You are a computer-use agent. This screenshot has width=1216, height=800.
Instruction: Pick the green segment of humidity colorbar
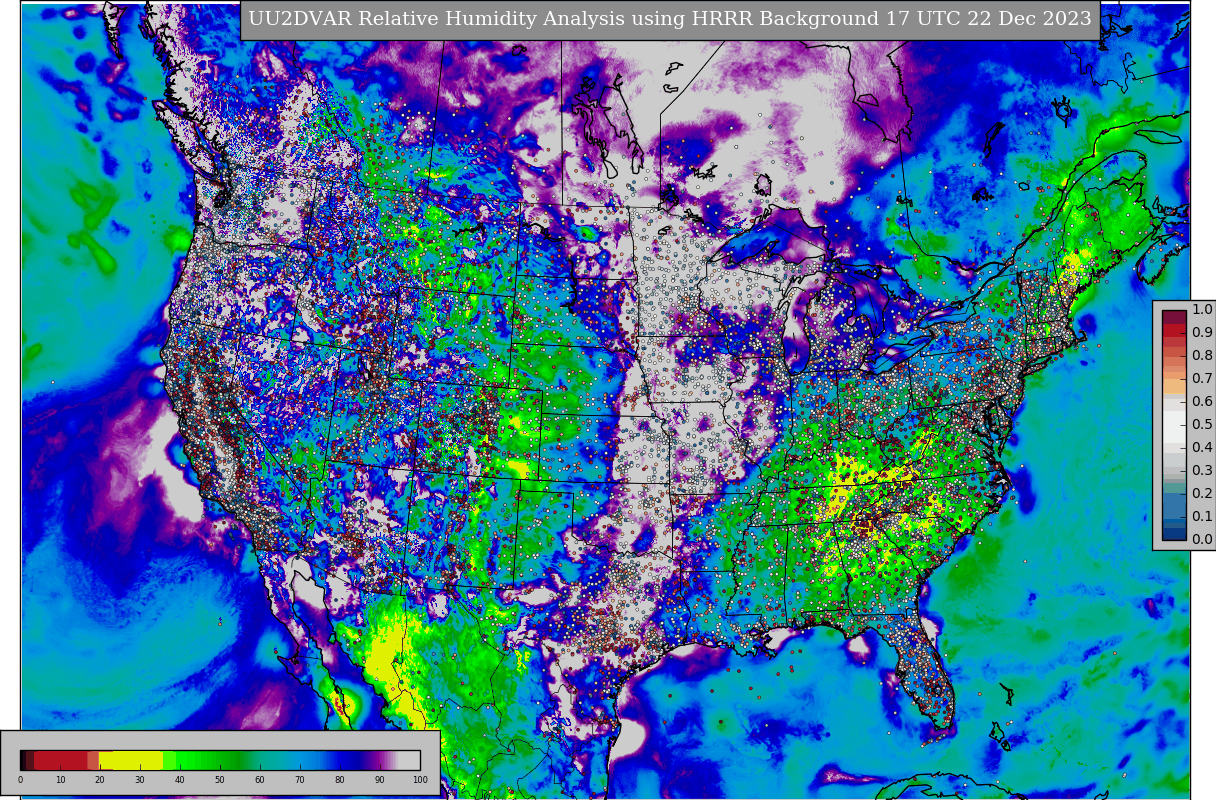tap(206, 760)
